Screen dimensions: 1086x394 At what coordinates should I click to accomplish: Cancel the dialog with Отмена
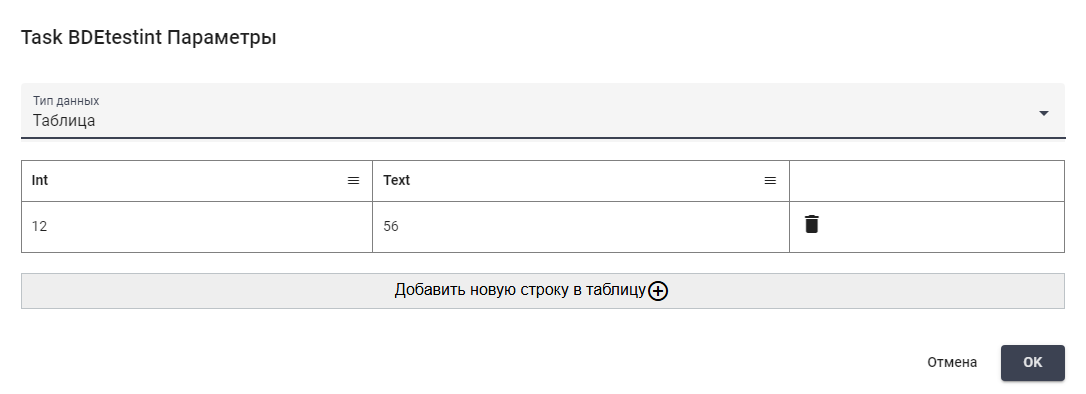pyautogui.click(x=952, y=362)
